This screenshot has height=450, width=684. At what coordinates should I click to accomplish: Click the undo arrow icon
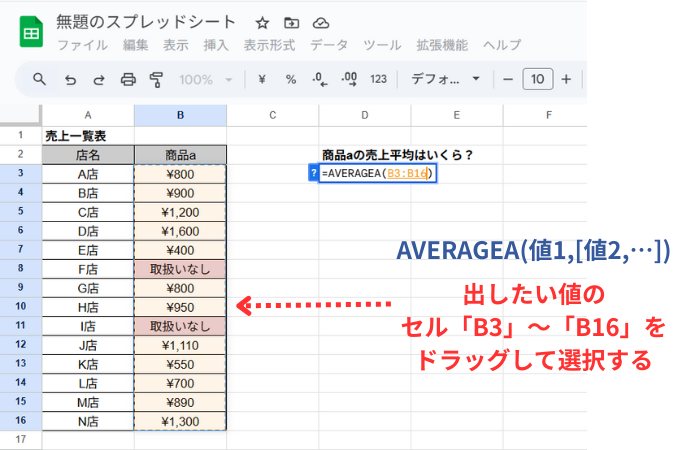(x=70, y=80)
